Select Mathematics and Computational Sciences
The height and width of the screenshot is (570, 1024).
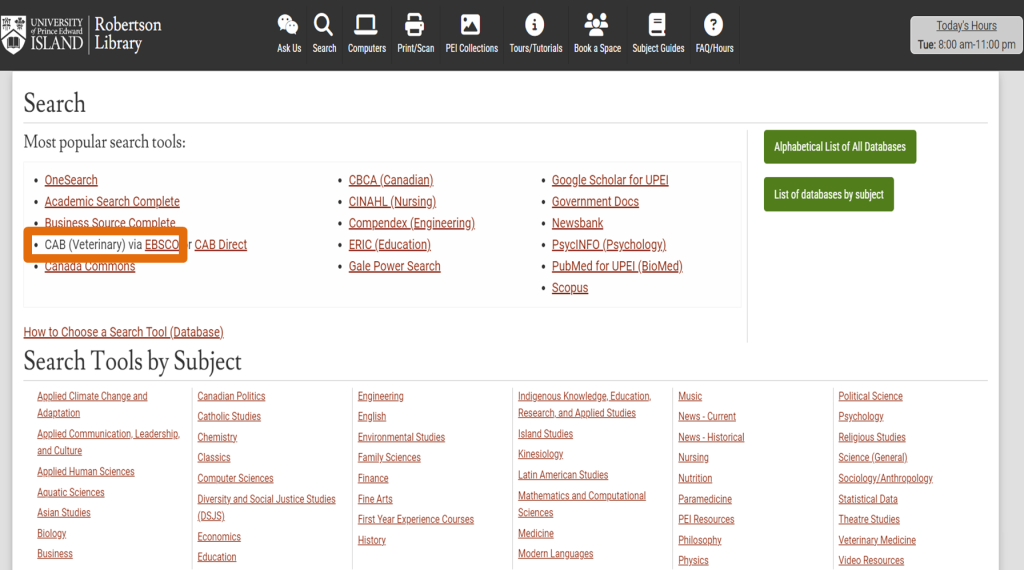(x=582, y=504)
